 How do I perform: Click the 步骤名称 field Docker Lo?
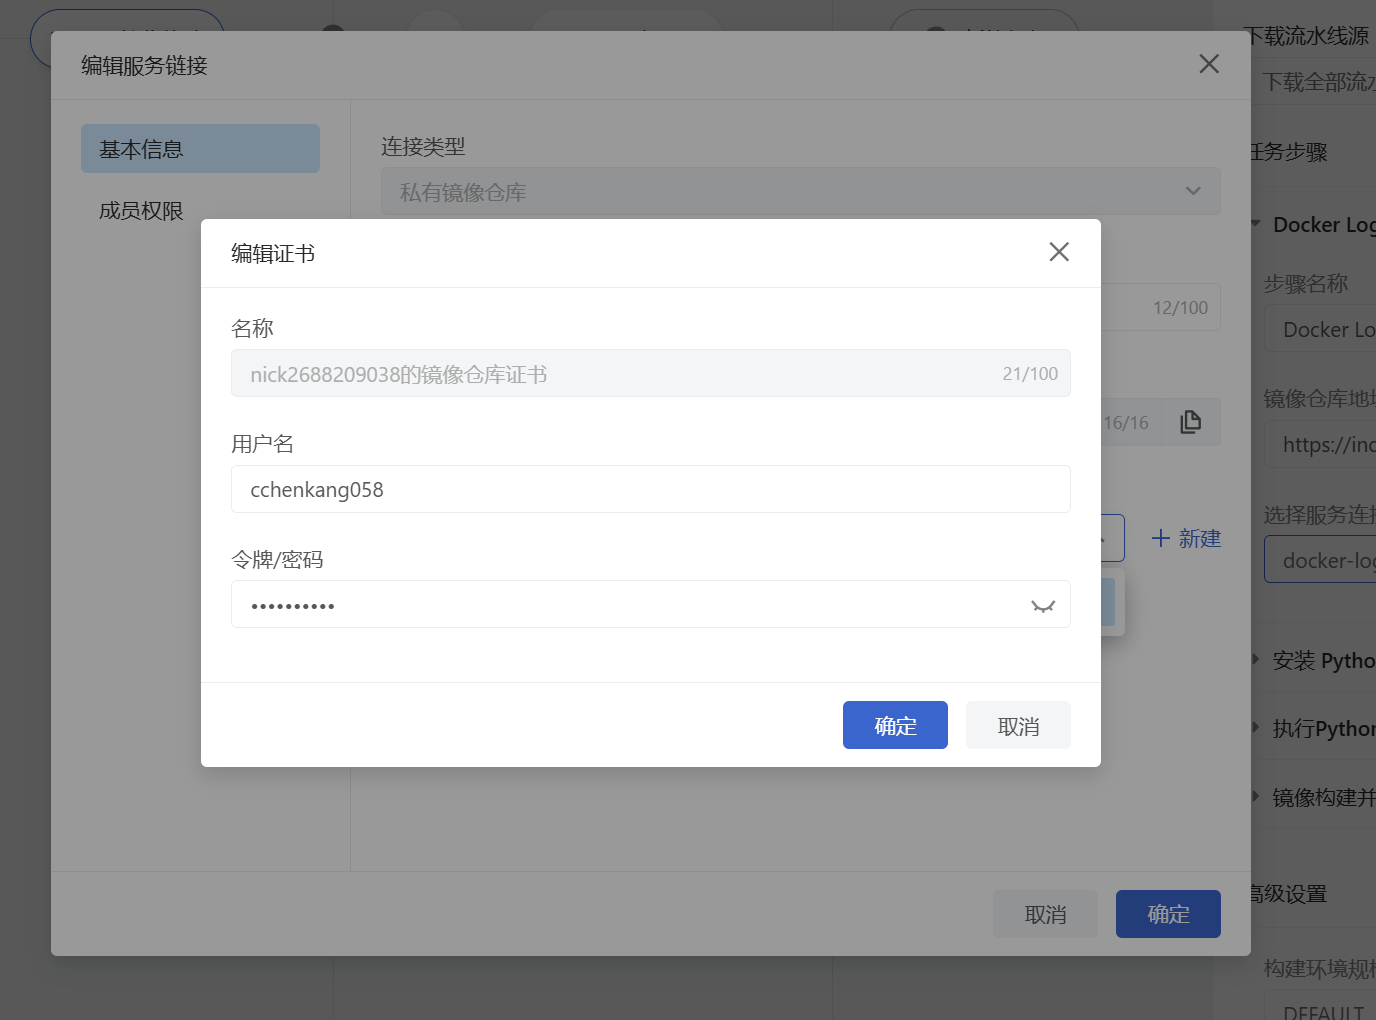point(1320,329)
